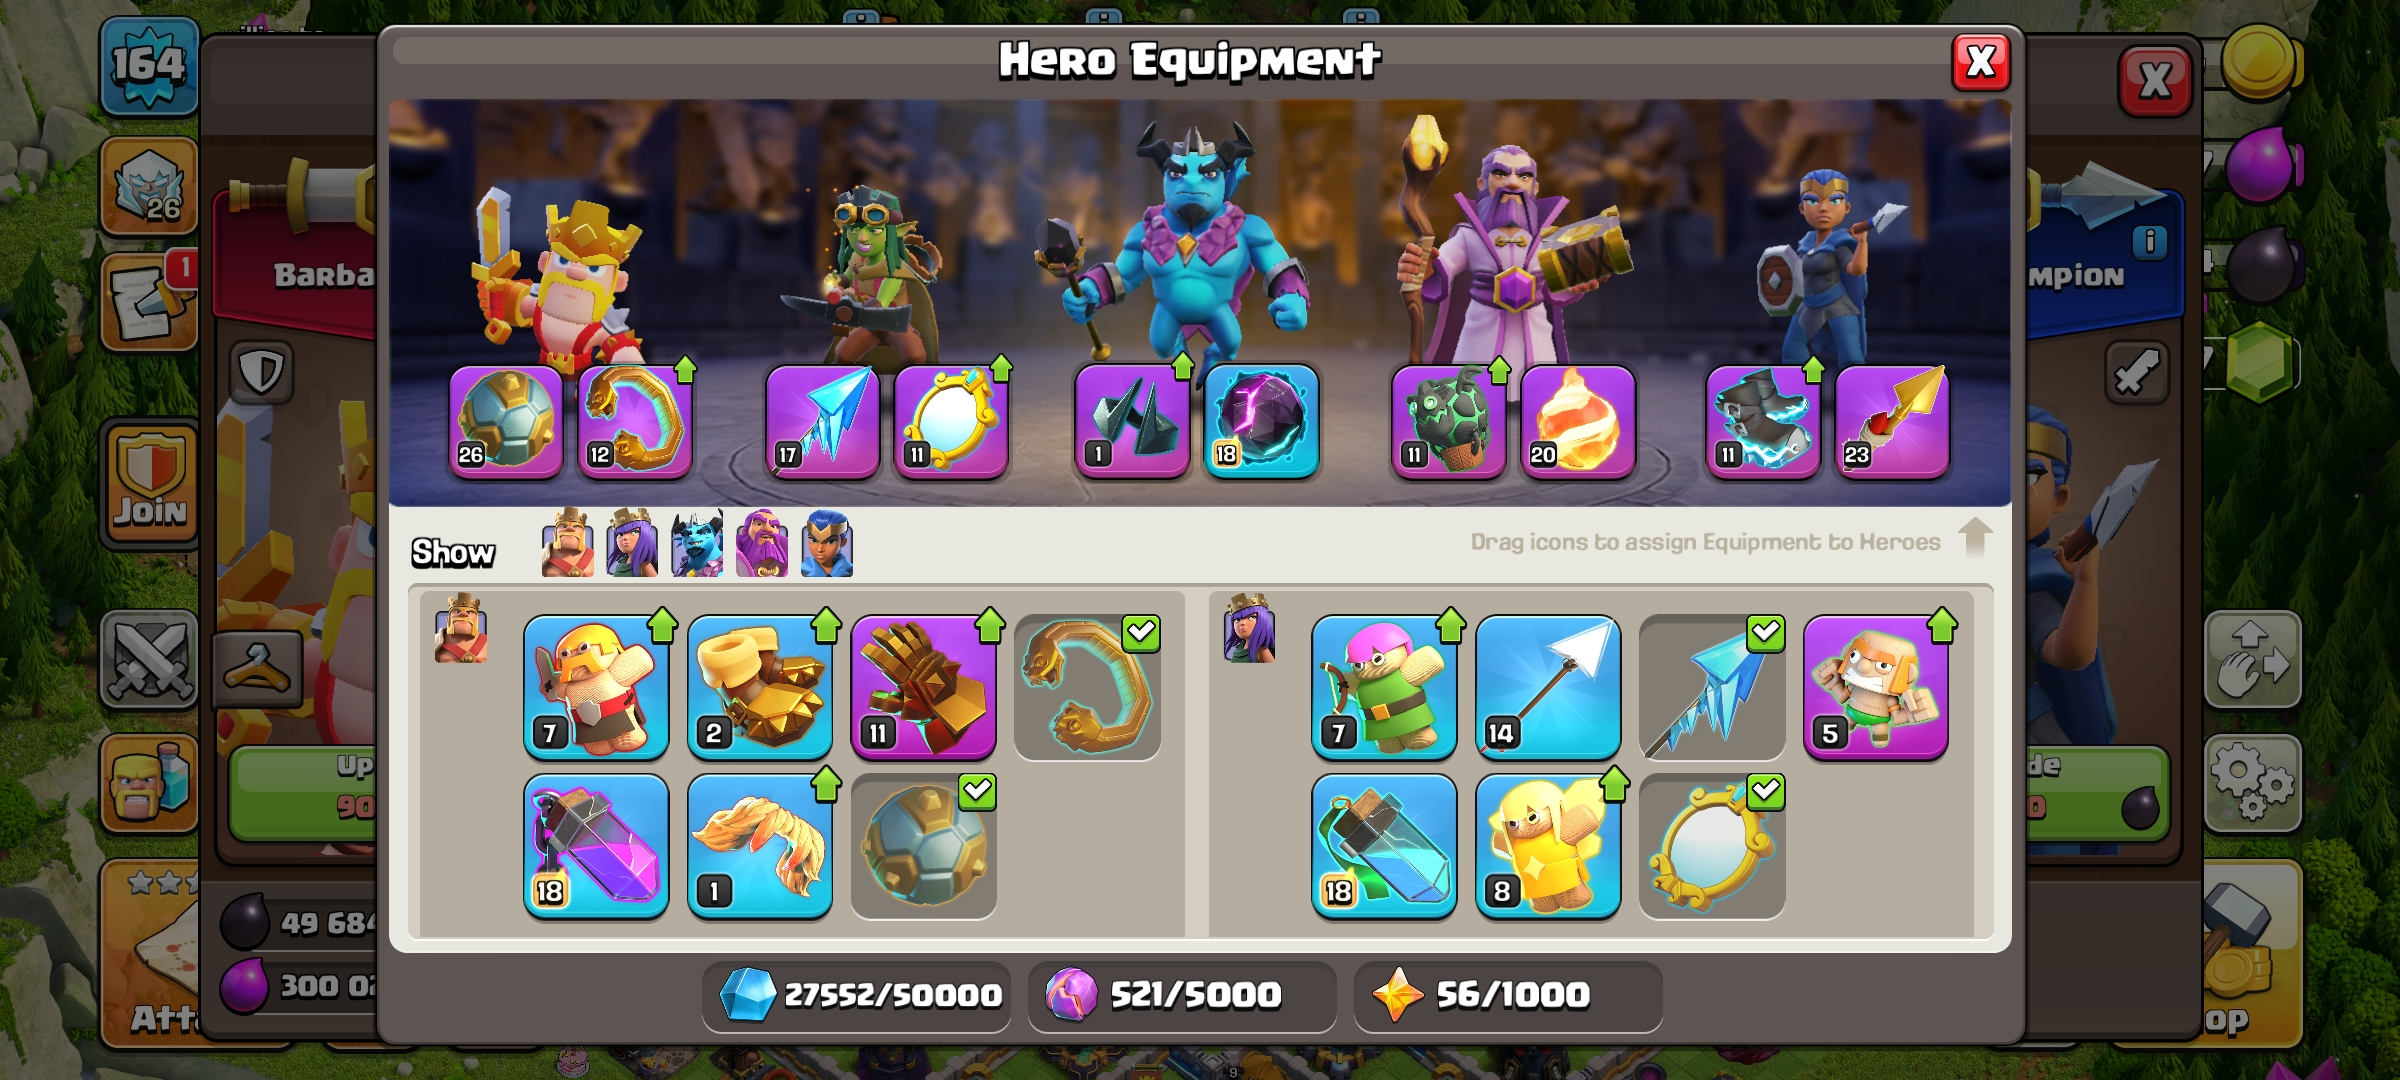Select the Giant Arrow level 14 equipment
Image resolution: width=2400 pixels, height=1080 pixels.
click(x=1548, y=687)
